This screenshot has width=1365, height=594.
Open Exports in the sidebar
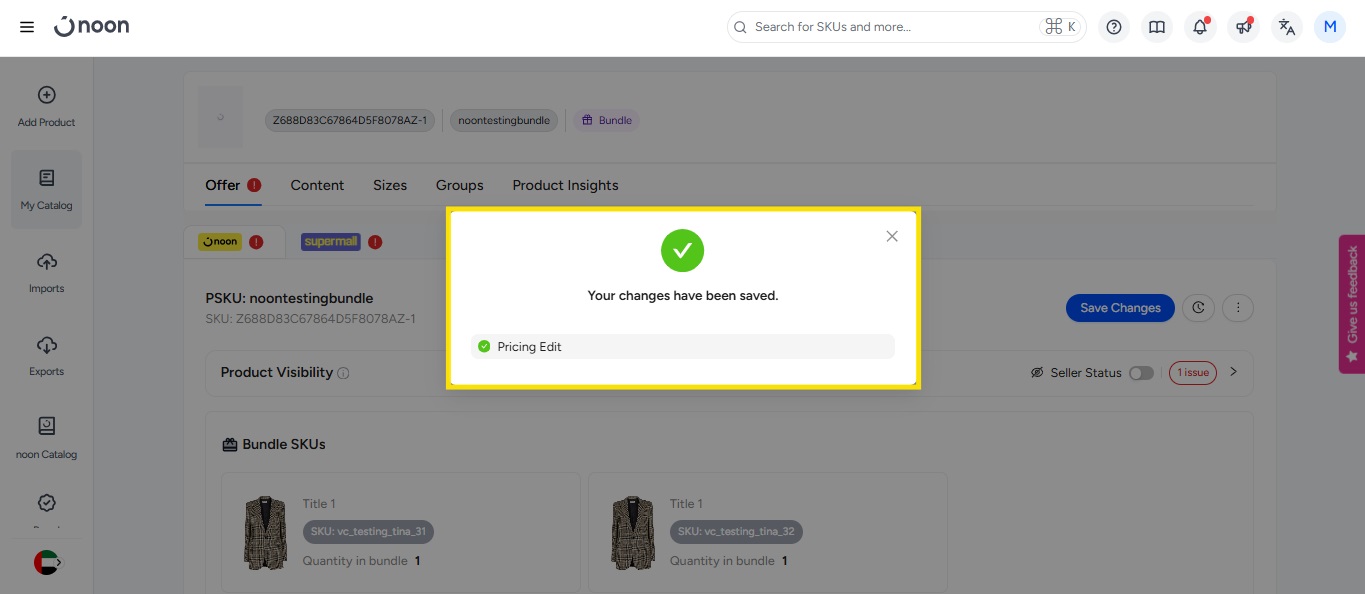(x=46, y=355)
